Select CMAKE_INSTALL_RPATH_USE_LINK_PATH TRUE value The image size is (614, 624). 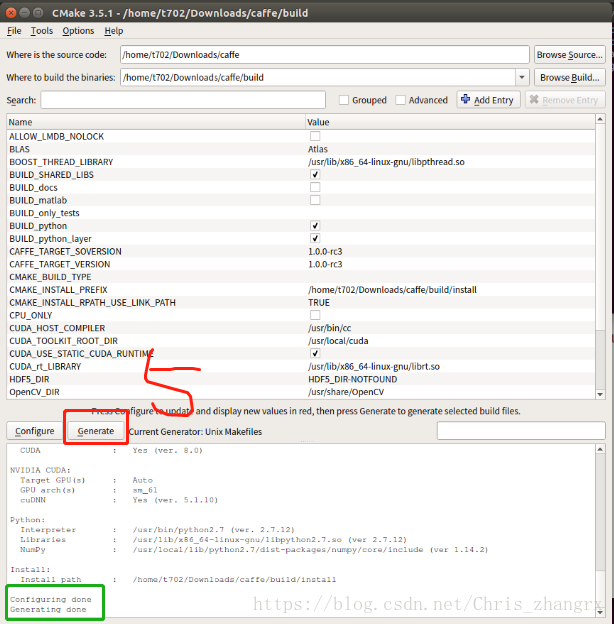tap(319, 302)
